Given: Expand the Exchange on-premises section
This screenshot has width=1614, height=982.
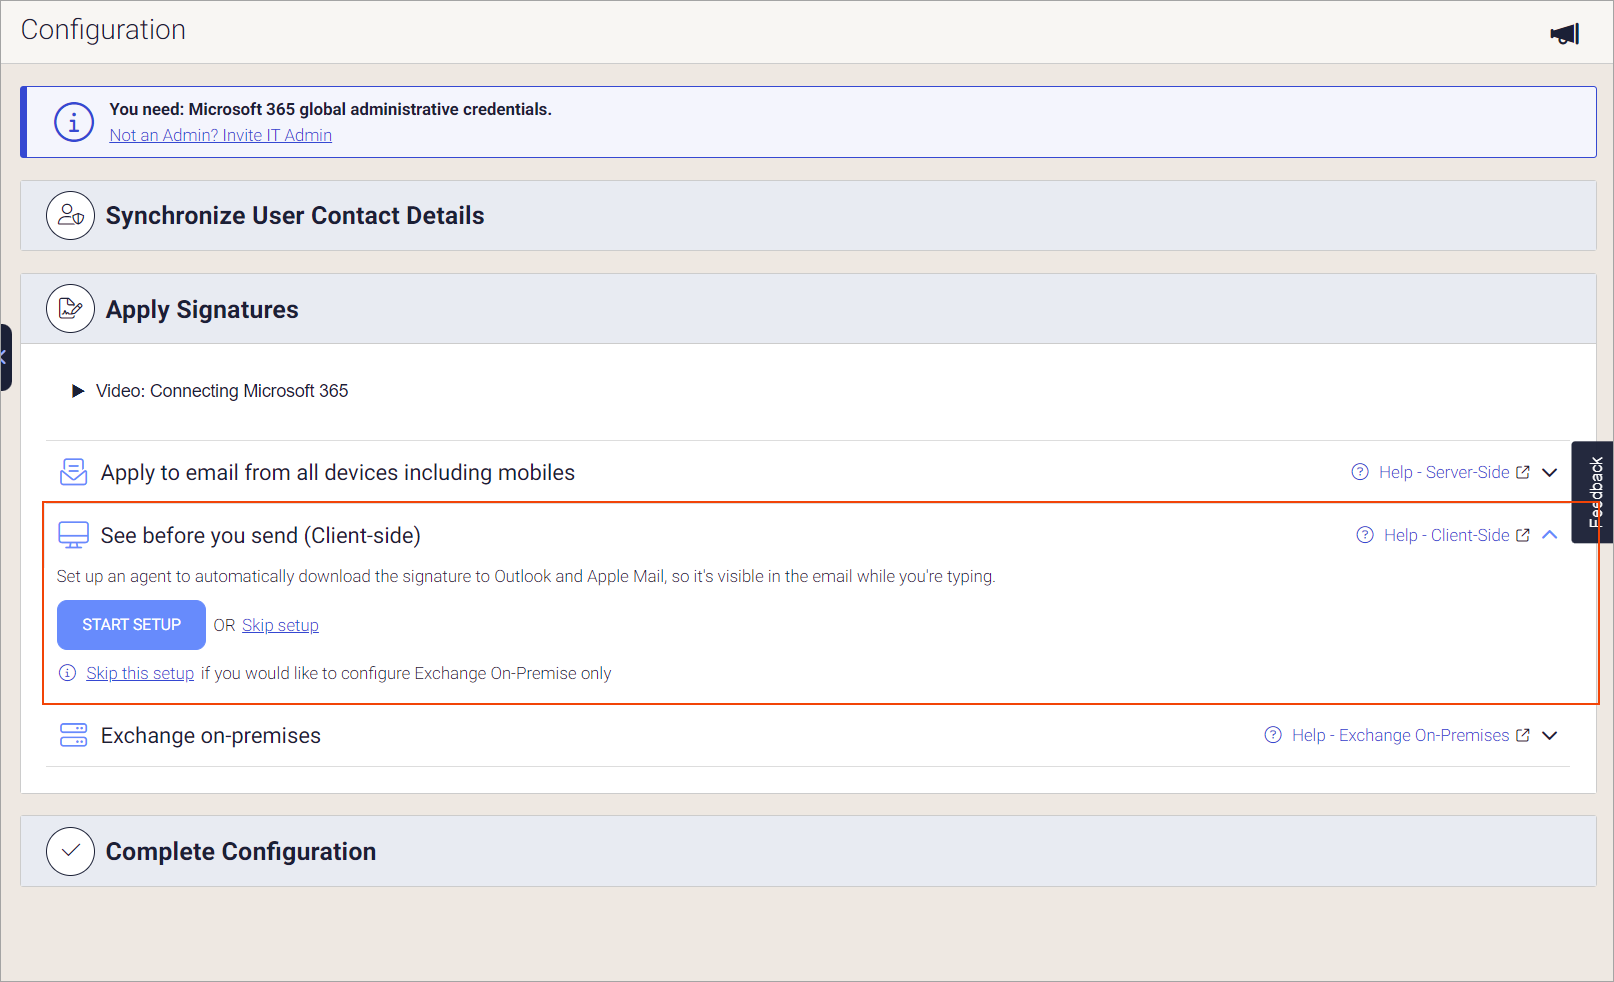Looking at the screenshot, I should click(1550, 735).
